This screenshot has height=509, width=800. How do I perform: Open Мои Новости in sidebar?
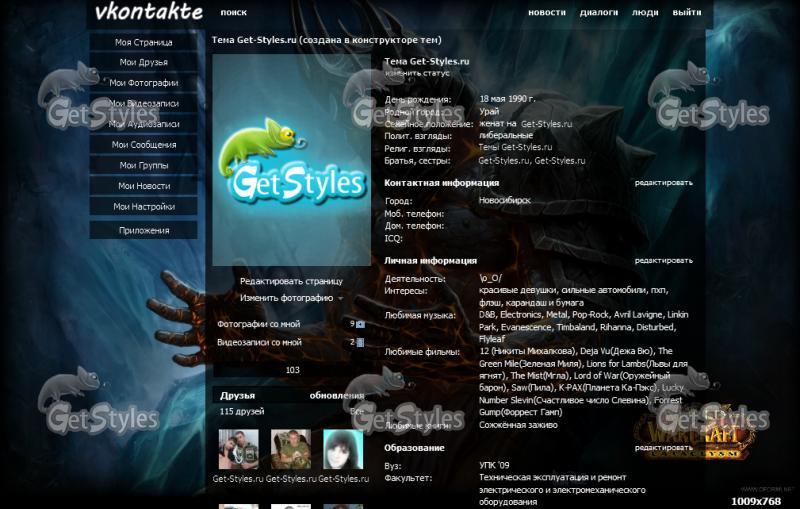[143, 186]
